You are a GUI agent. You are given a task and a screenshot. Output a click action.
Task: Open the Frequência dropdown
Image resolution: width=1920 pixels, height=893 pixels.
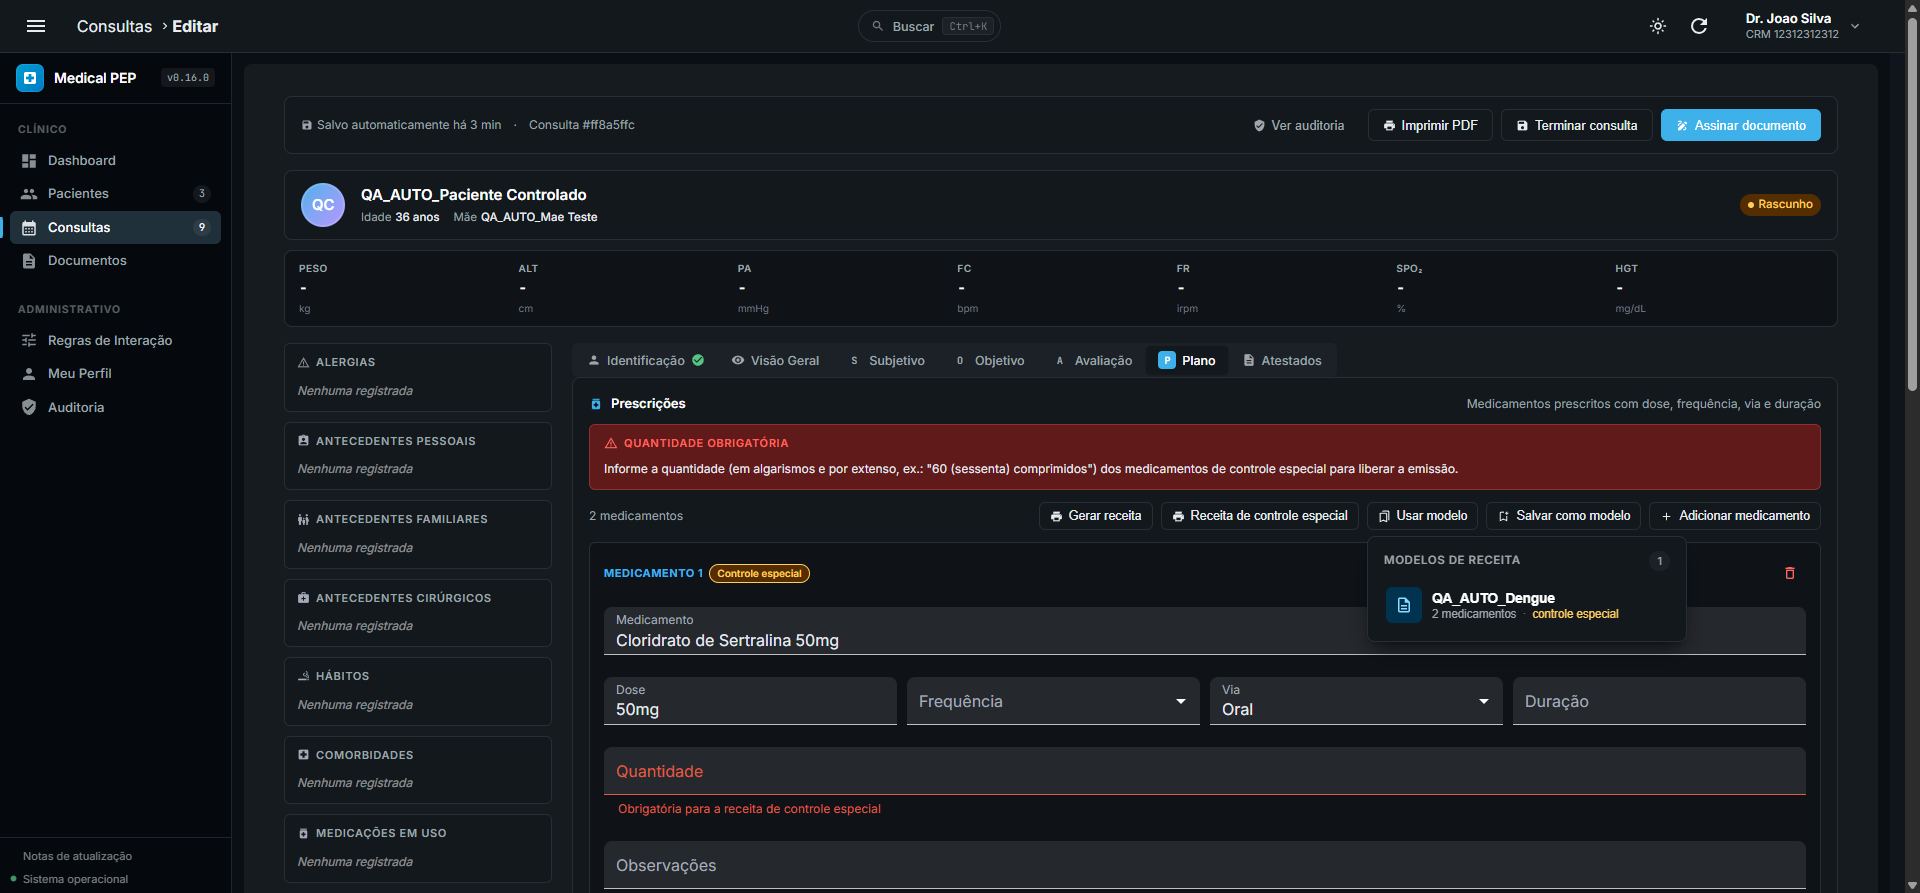point(1053,701)
